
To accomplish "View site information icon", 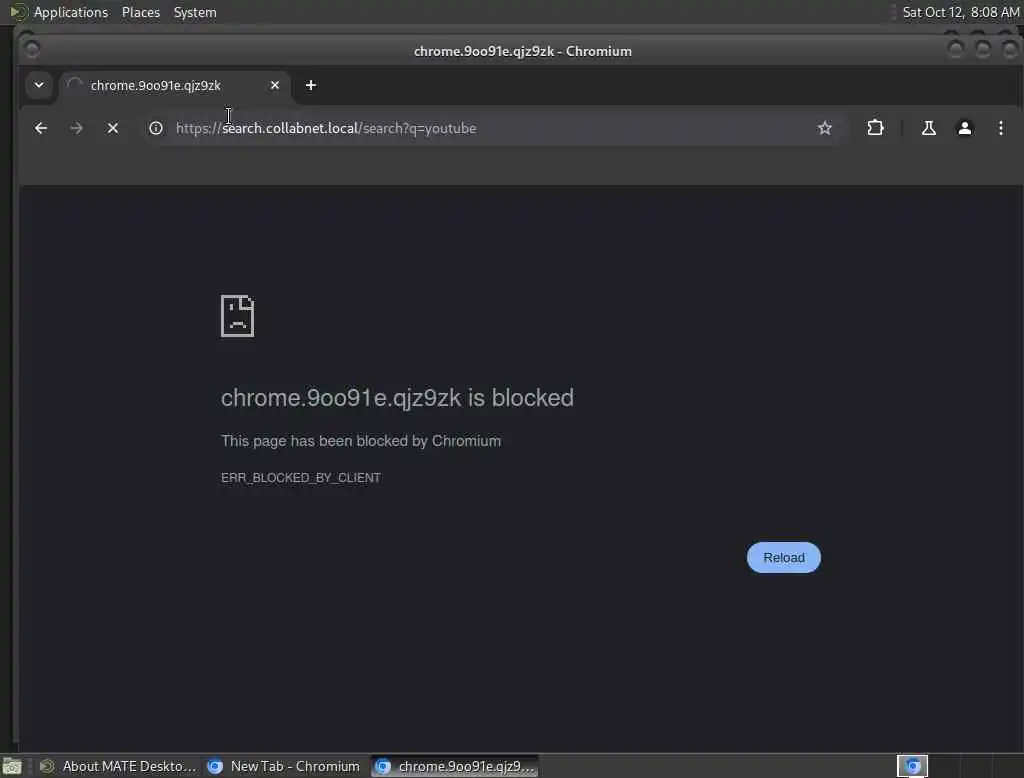I will pyautogui.click(x=155, y=128).
